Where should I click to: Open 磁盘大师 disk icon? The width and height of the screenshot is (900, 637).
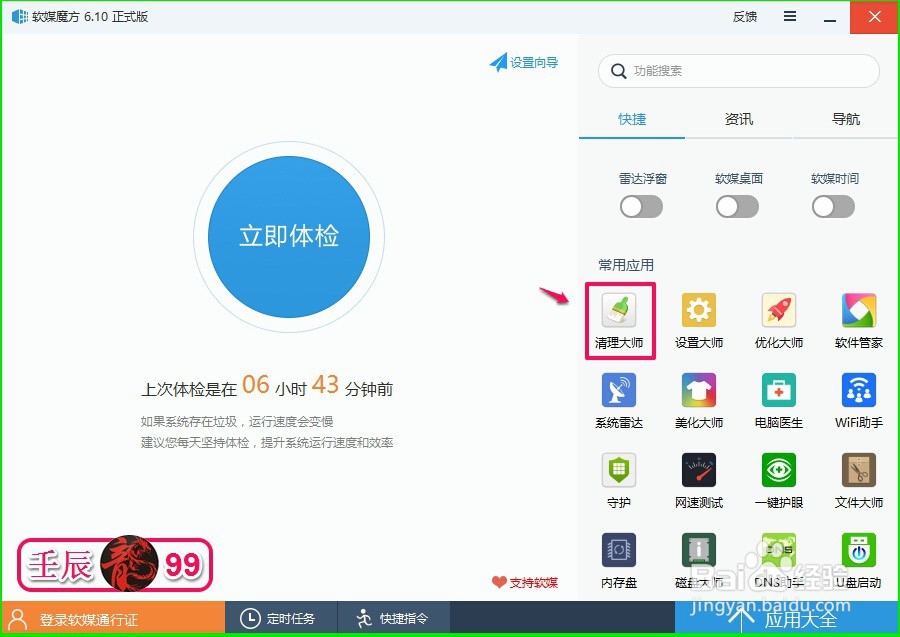[x=699, y=549]
